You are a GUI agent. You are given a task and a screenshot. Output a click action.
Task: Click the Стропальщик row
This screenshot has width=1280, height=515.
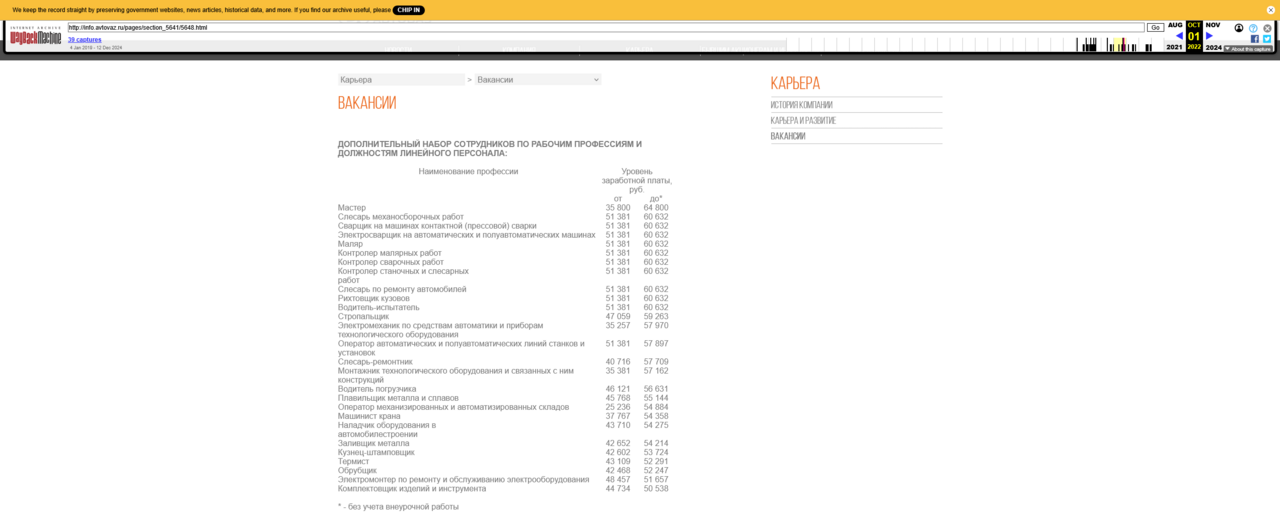tap(503, 316)
